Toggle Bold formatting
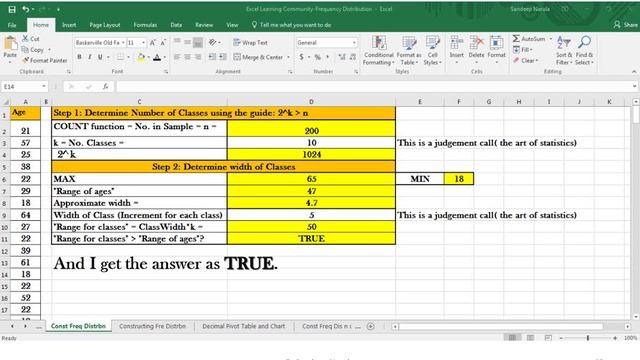The height and width of the screenshot is (360, 640). click(x=79, y=57)
